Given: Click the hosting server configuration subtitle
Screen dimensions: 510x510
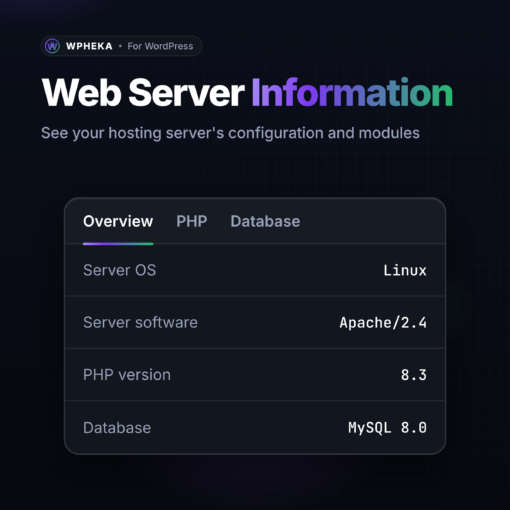Looking at the screenshot, I should [x=230, y=133].
